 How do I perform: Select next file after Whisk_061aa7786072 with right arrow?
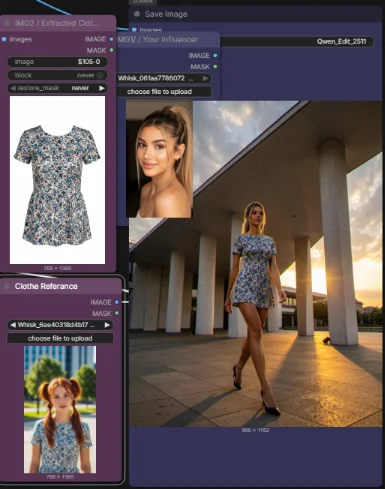205,78
